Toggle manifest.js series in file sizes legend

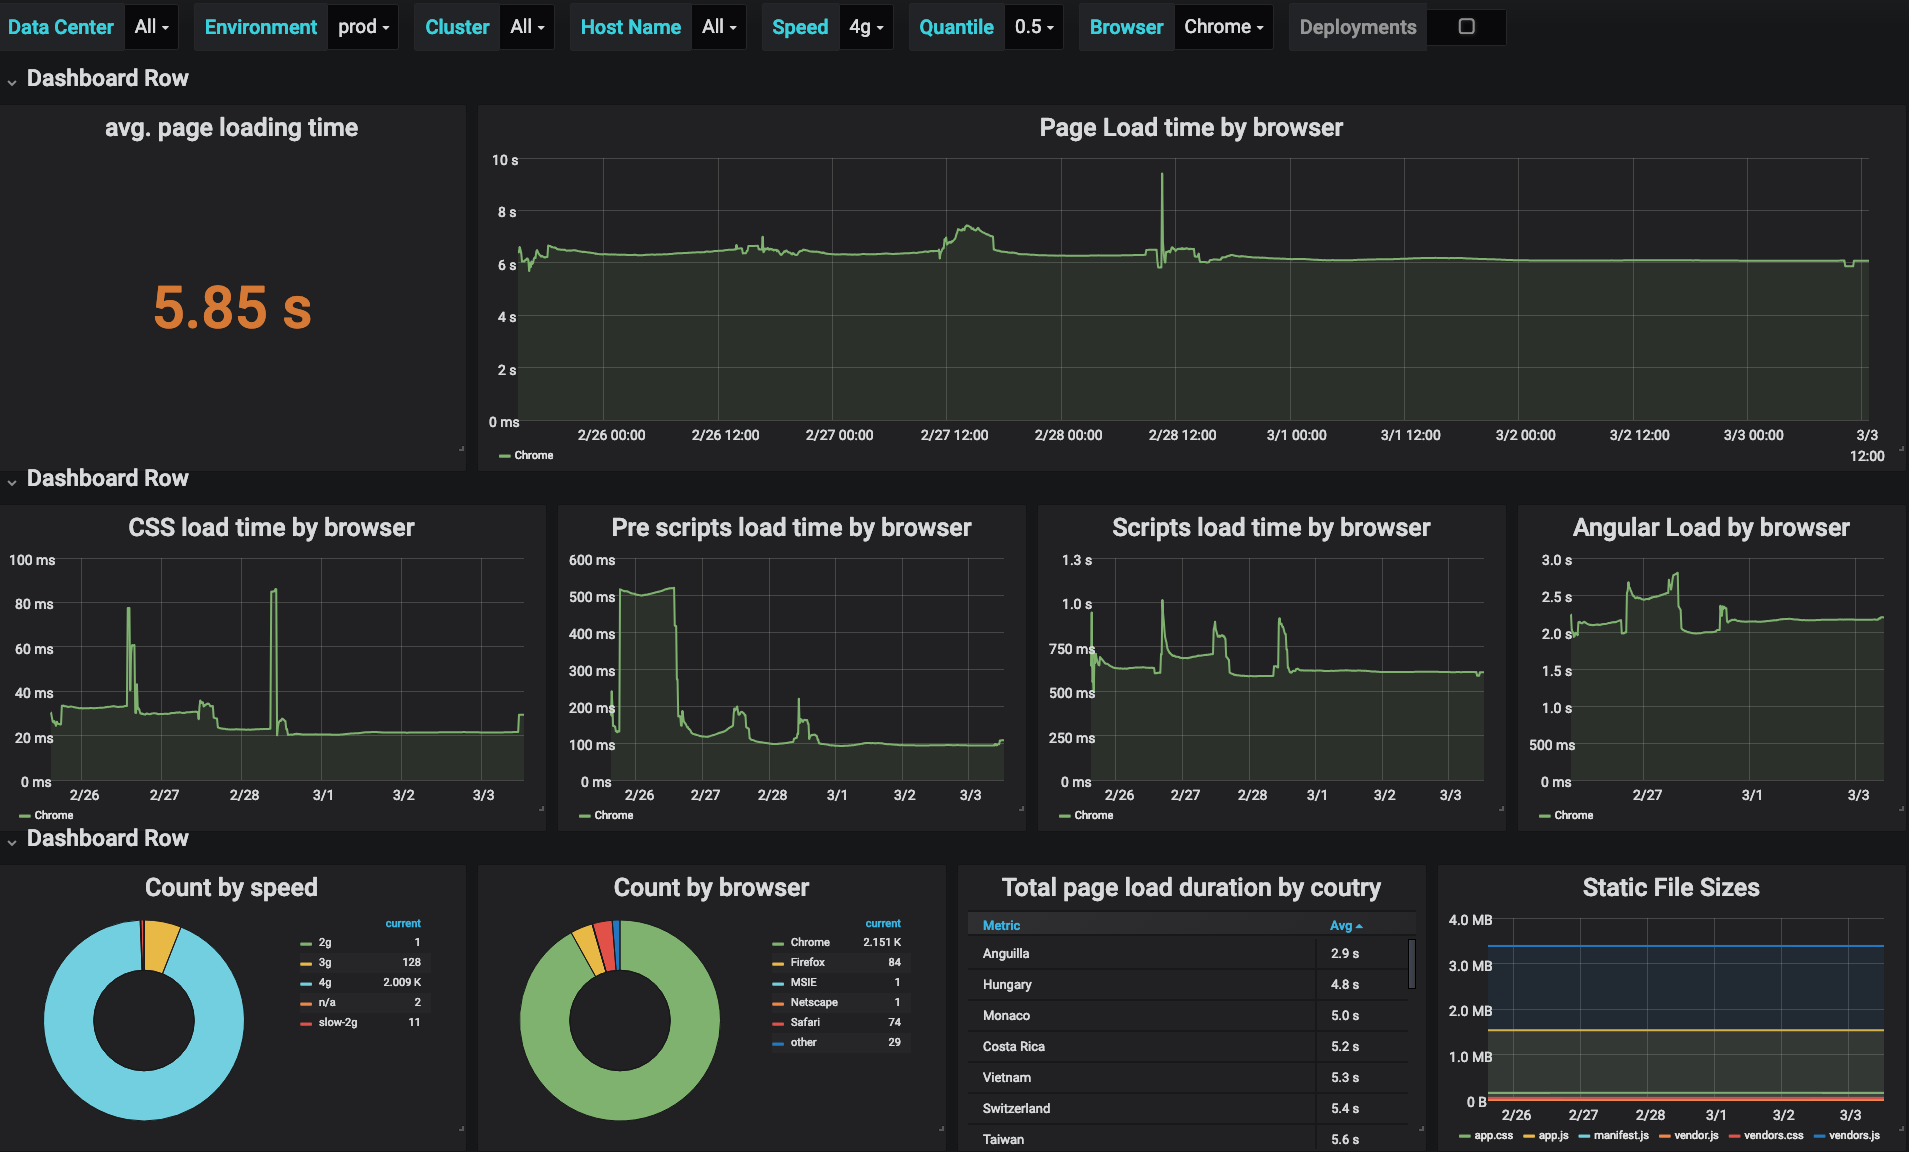[1620, 1135]
